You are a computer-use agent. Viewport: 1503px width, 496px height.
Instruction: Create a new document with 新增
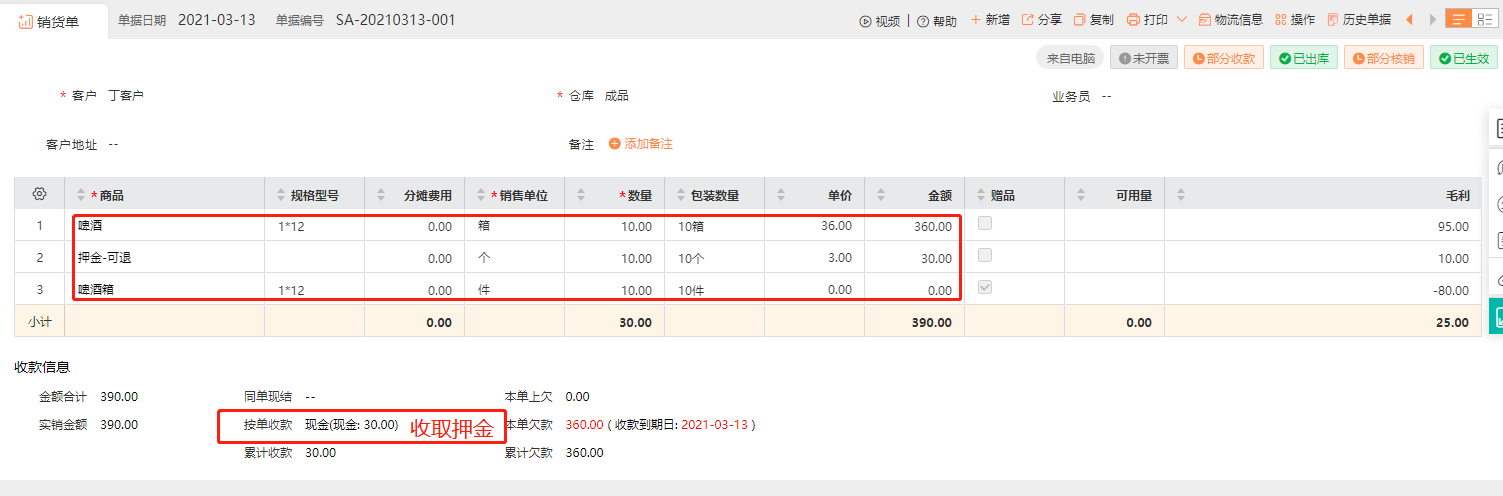click(x=990, y=20)
